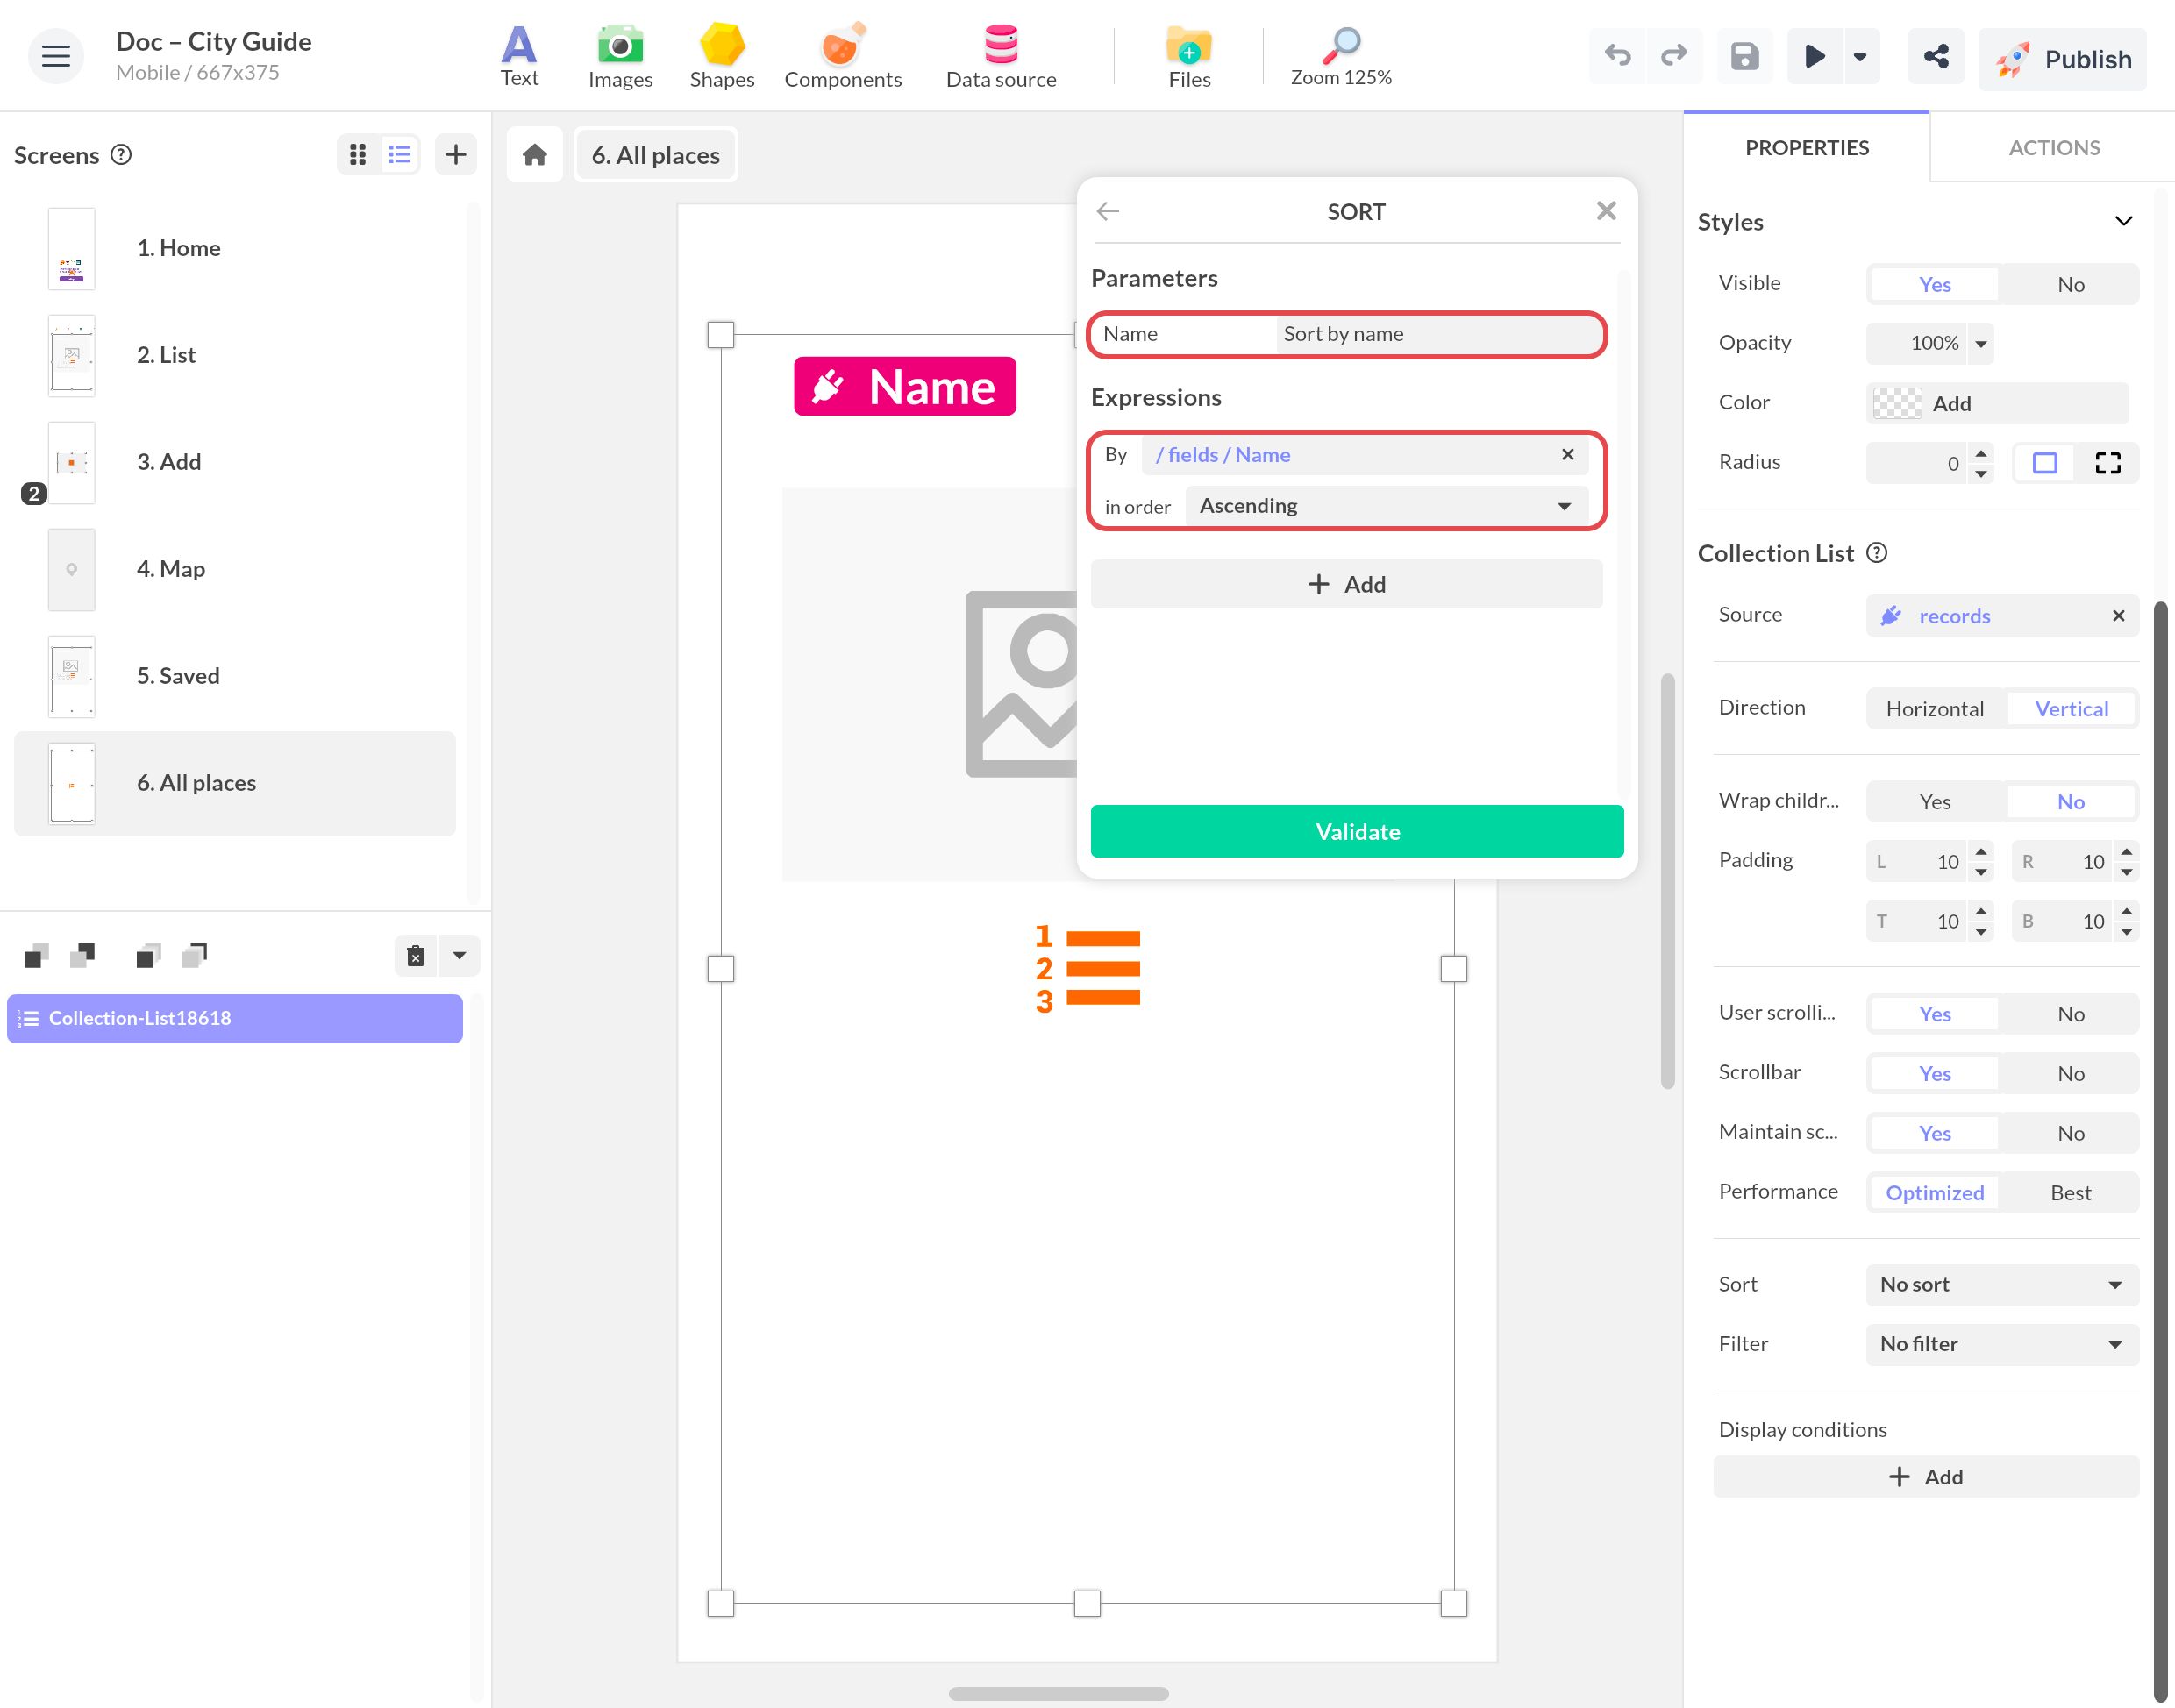The height and width of the screenshot is (1708, 2175).
Task: Open the Zoom 125% tool
Action: click(1340, 56)
